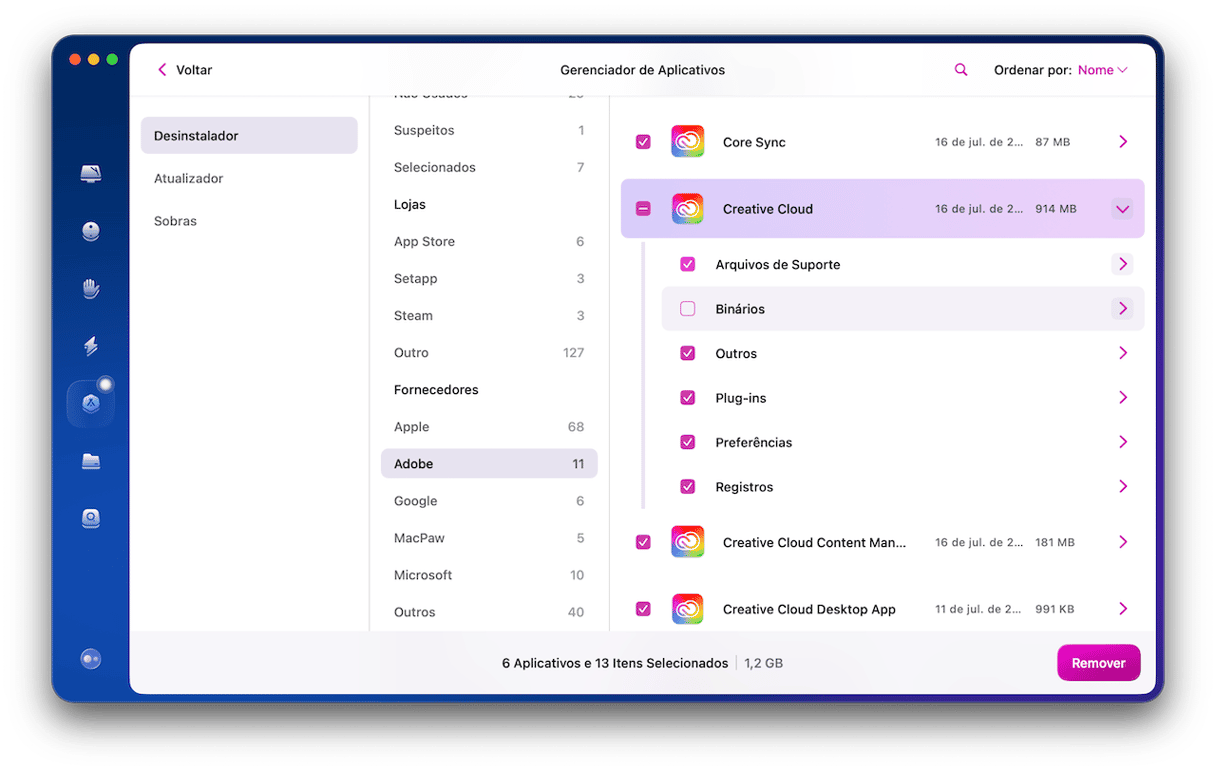Expand Creative Cloud Content Manager chevron
The height and width of the screenshot is (771, 1216).
point(1123,542)
